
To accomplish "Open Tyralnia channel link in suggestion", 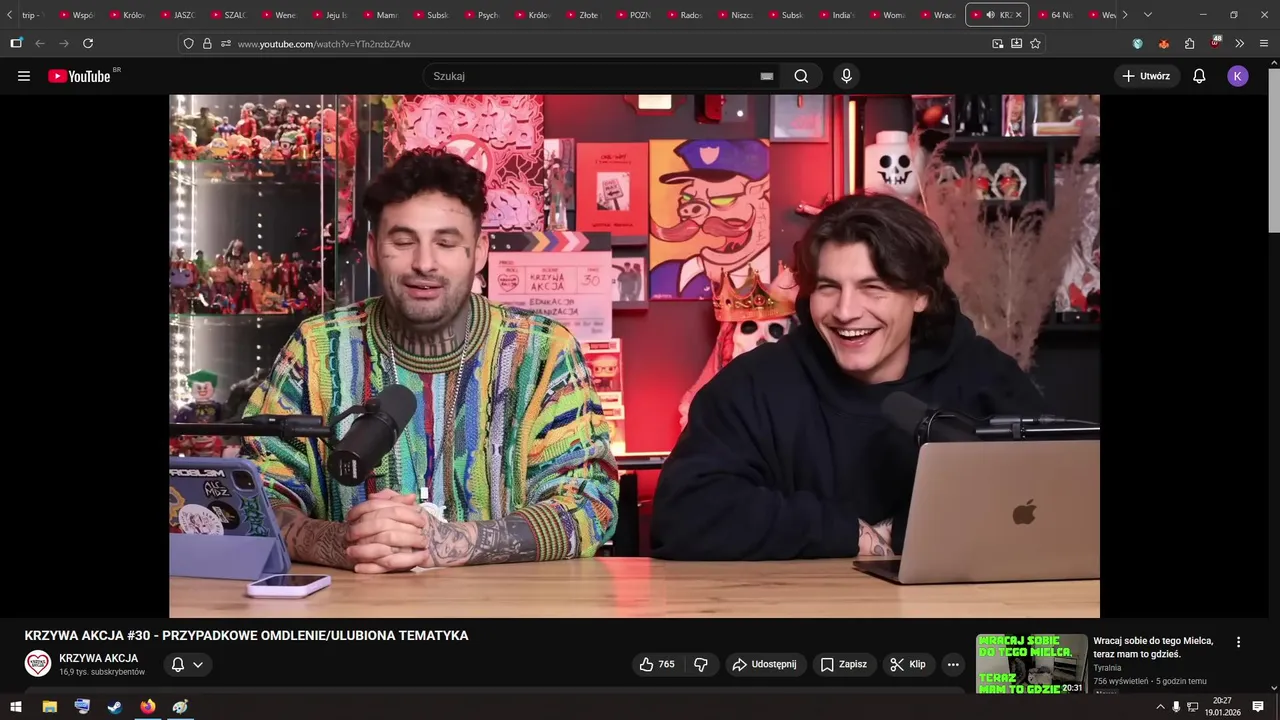I will point(1107,667).
